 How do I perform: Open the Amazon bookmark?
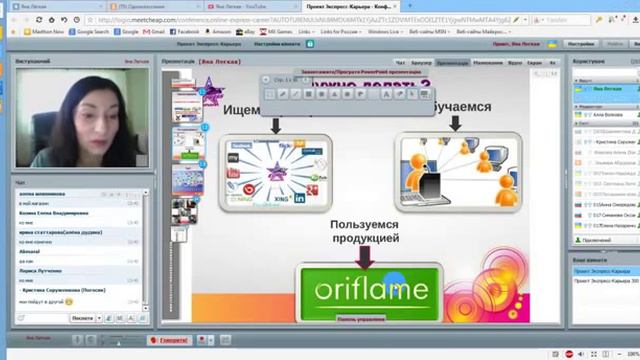[218, 31]
